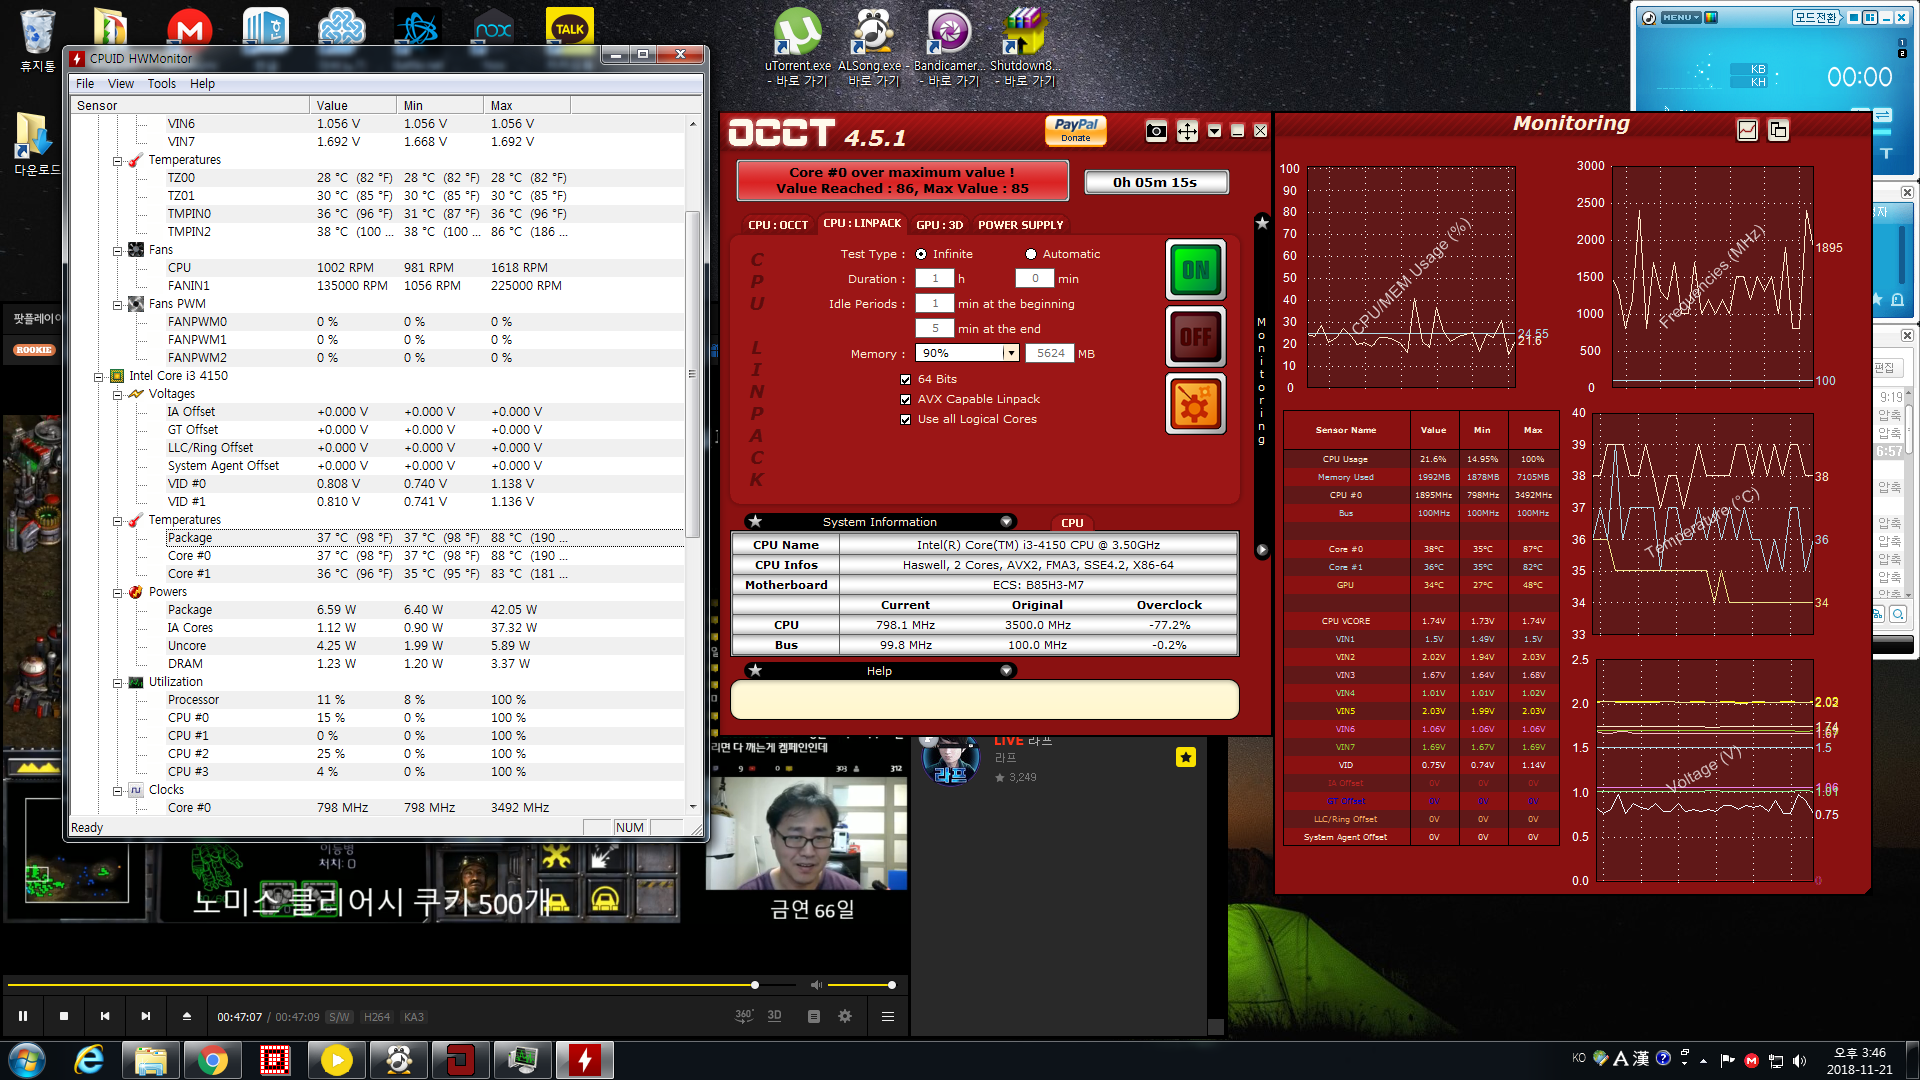Click the OCCT screenshot camera icon
The width and height of the screenshot is (1920, 1080).
coord(1156,131)
